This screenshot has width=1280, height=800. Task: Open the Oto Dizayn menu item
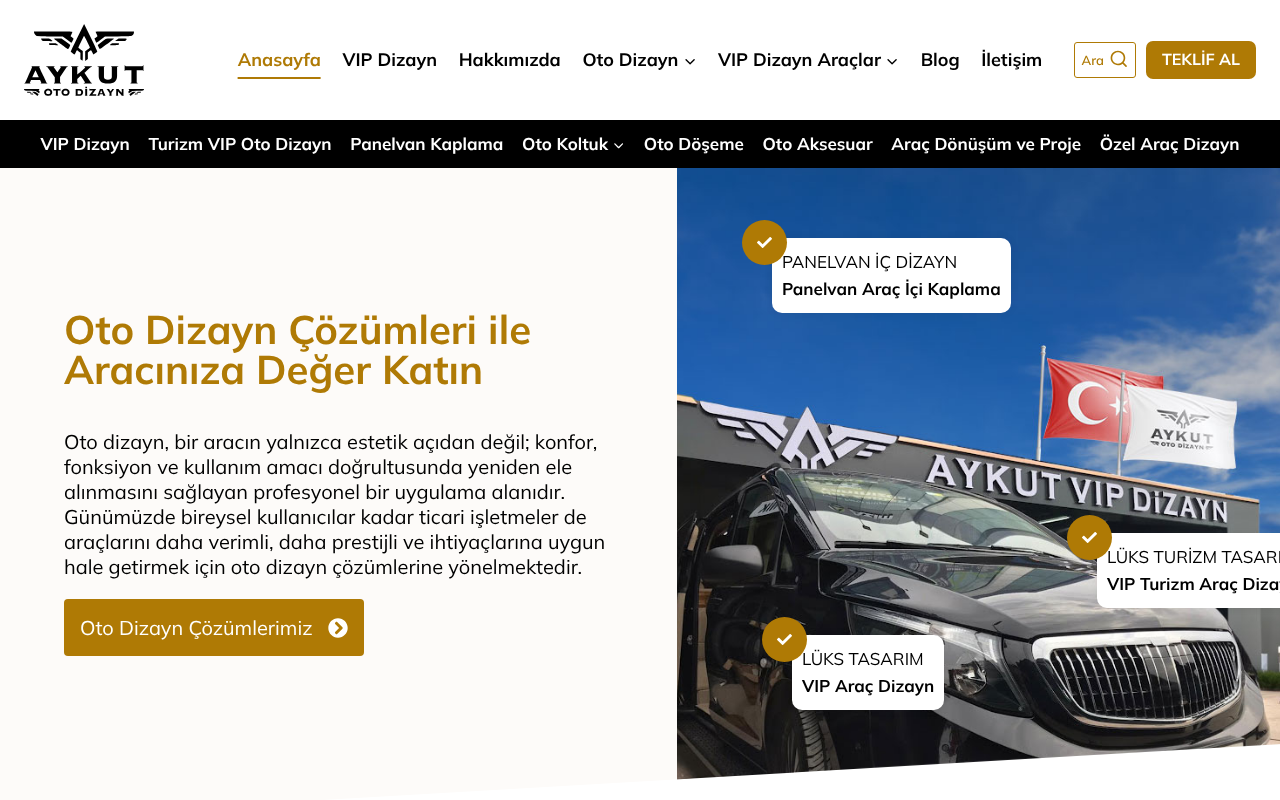click(631, 60)
